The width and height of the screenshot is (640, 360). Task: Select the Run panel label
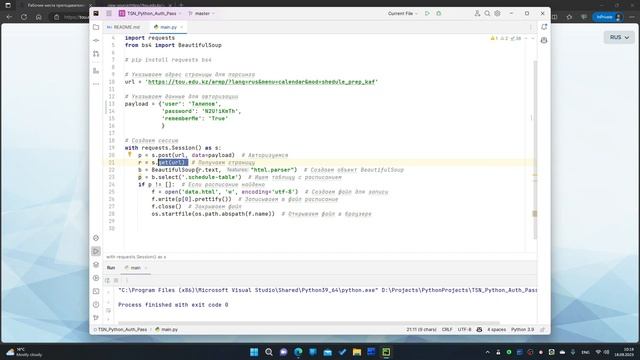pyautogui.click(x=111, y=268)
